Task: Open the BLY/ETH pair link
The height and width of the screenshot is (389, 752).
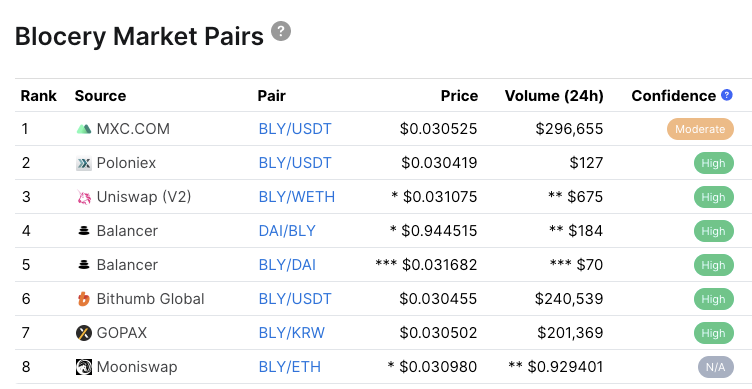Action: pos(289,367)
